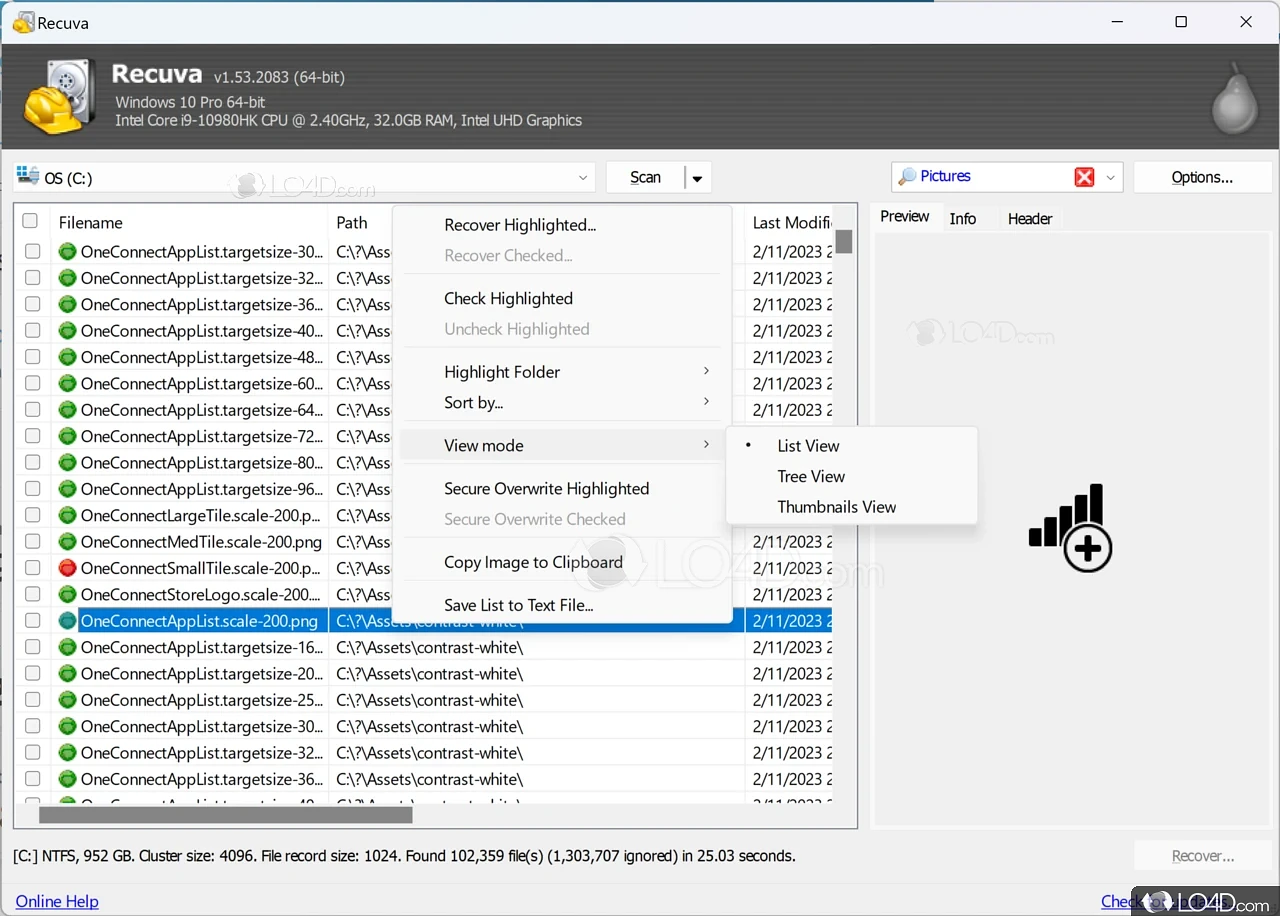Switch to the Preview tab
Viewport: 1280px width, 916px height.
(905, 216)
